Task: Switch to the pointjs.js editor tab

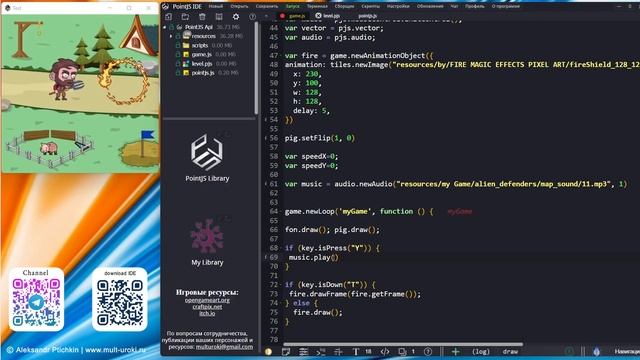Action: pyautogui.click(x=367, y=16)
